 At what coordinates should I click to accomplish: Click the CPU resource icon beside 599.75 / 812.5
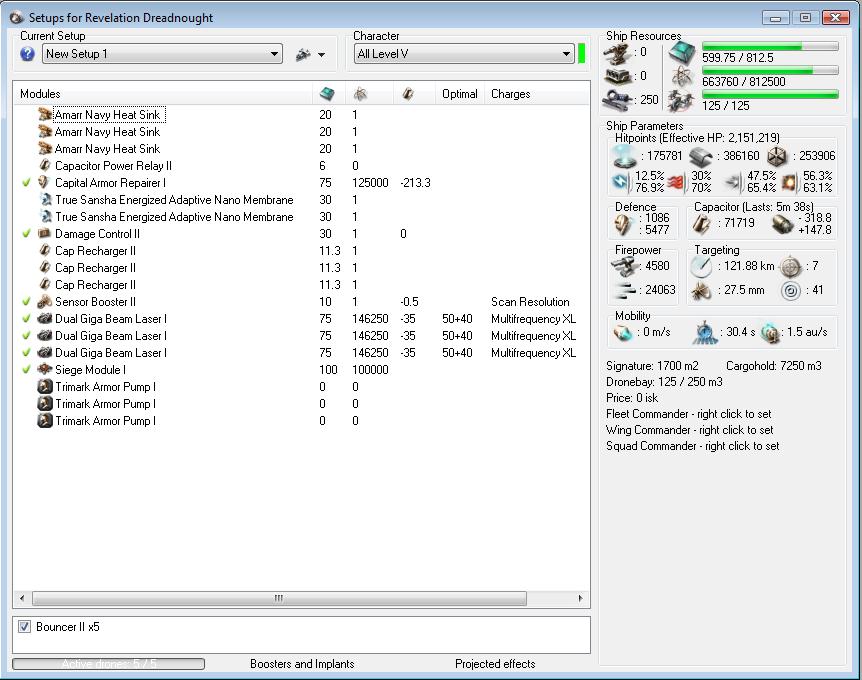[682, 53]
